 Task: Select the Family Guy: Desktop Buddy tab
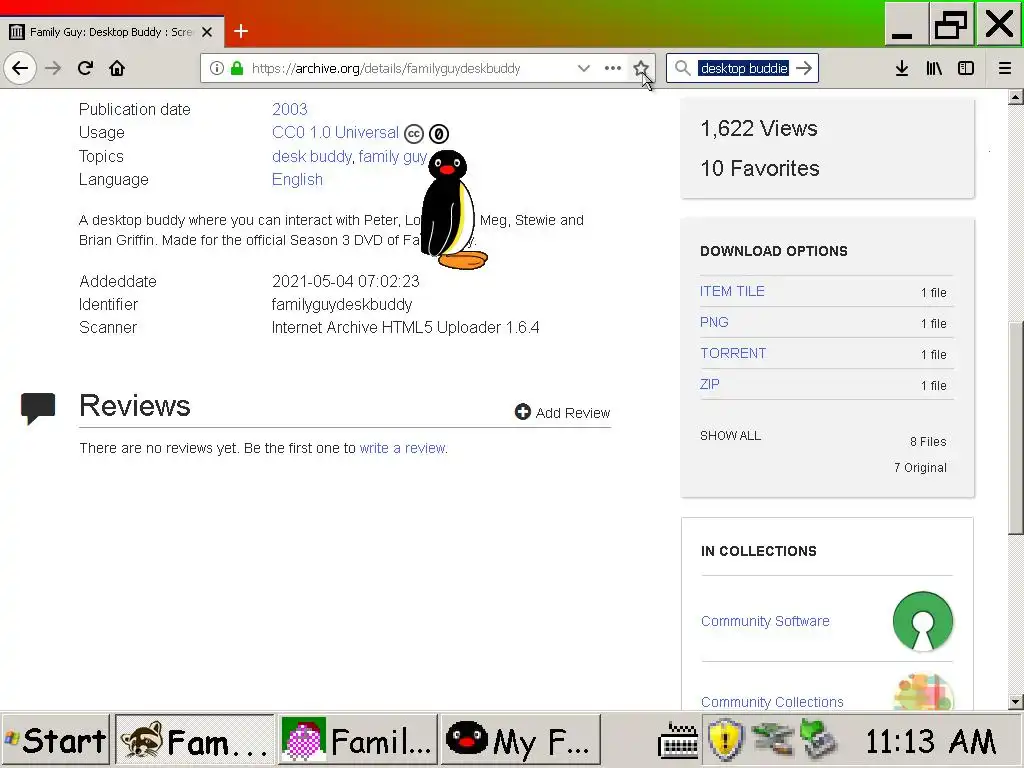pos(112,31)
